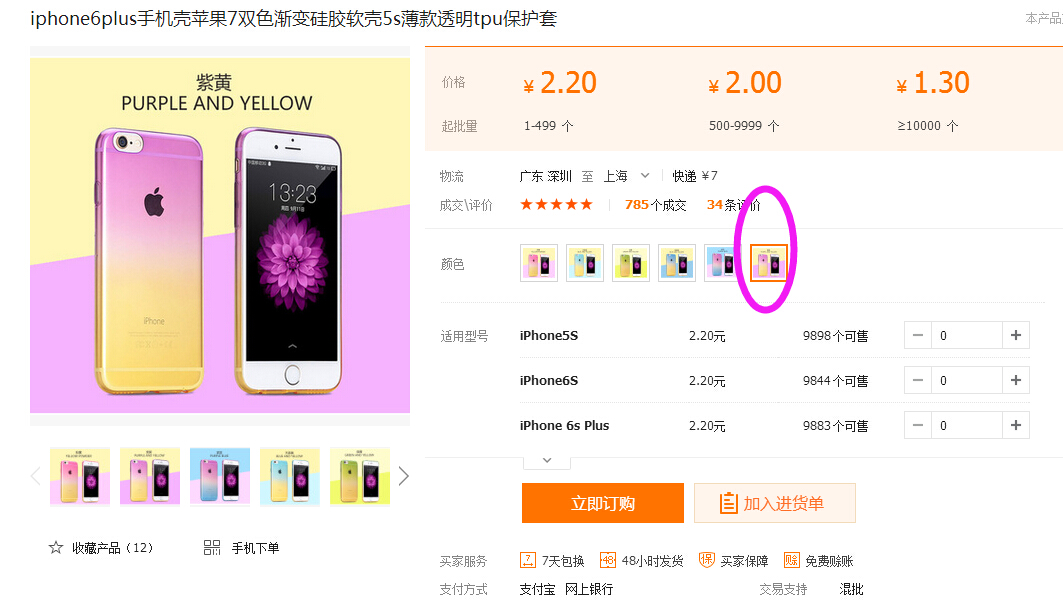Expand more models with the down chevron
Image resolution: width=1063 pixels, height=609 pixels.
tap(547, 461)
